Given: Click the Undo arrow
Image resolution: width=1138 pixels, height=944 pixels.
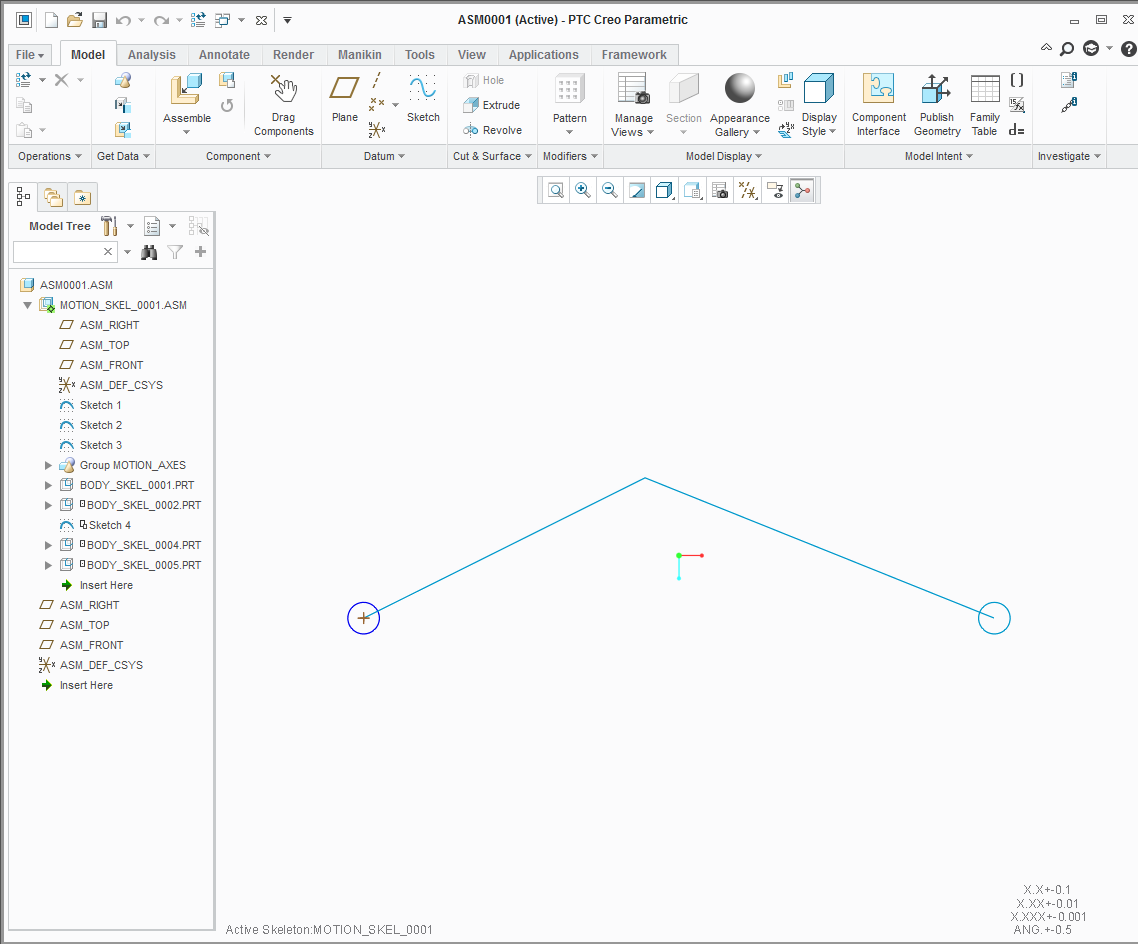Looking at the screenshot, I should 123,20.
